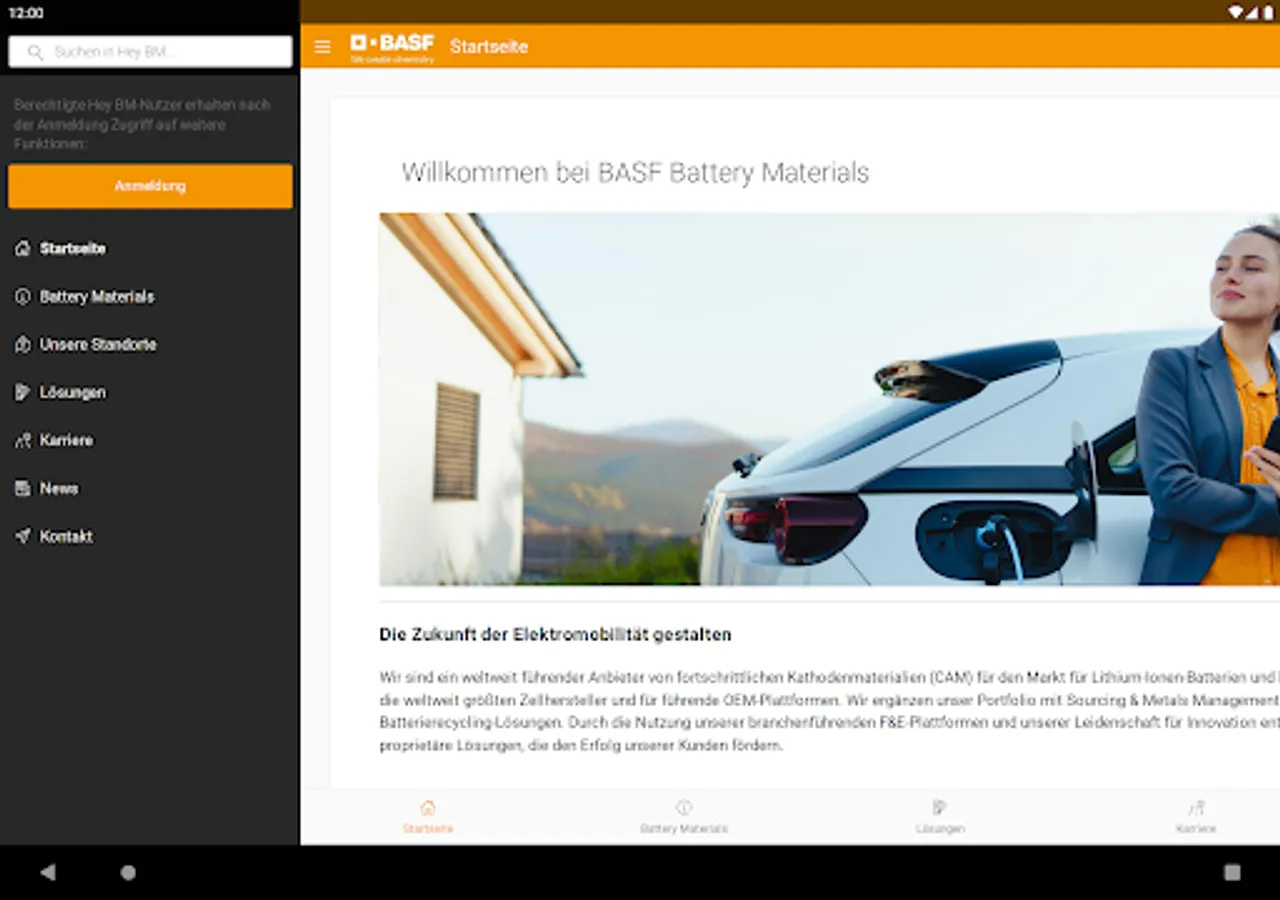Click the Lösungen icon in sidebar
Screen dimensions: 1280x900
coord(22,392)
